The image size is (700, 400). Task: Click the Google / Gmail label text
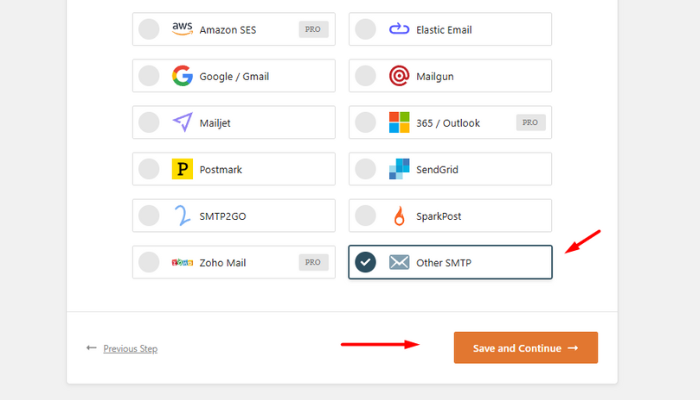(234, 76)
